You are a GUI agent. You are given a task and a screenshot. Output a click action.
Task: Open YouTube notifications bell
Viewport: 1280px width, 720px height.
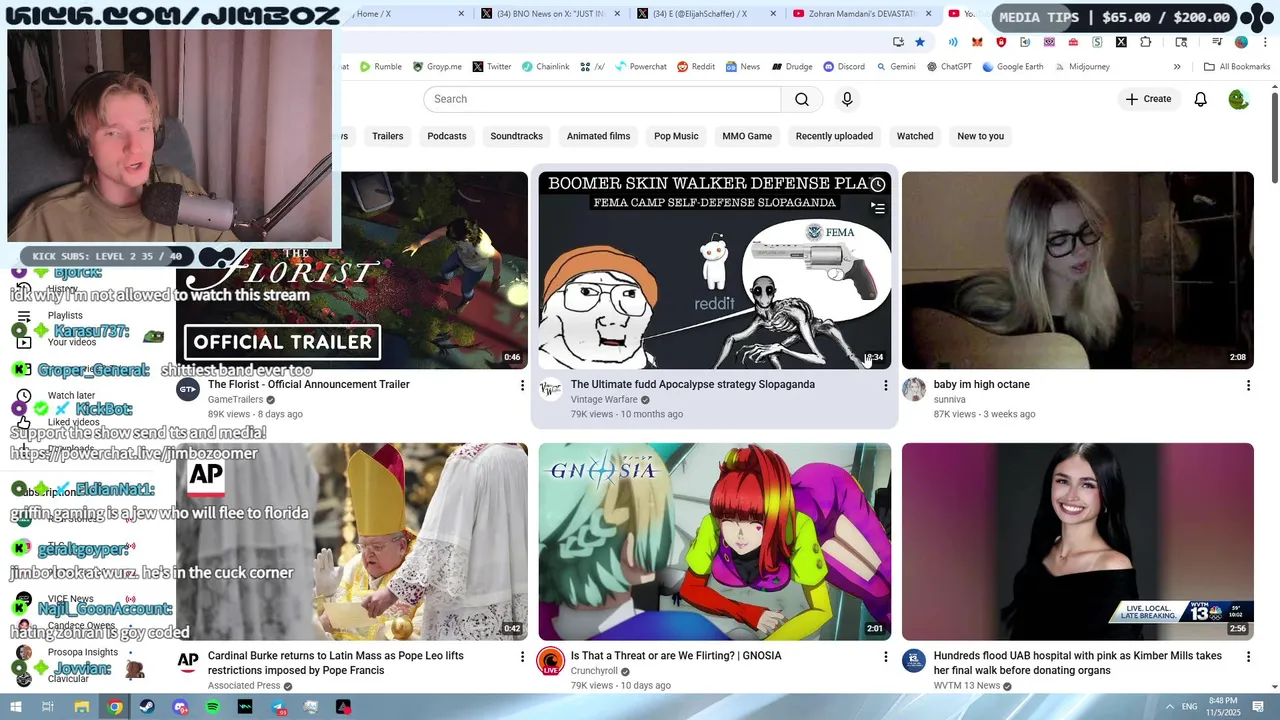[x=1200, y=99]
